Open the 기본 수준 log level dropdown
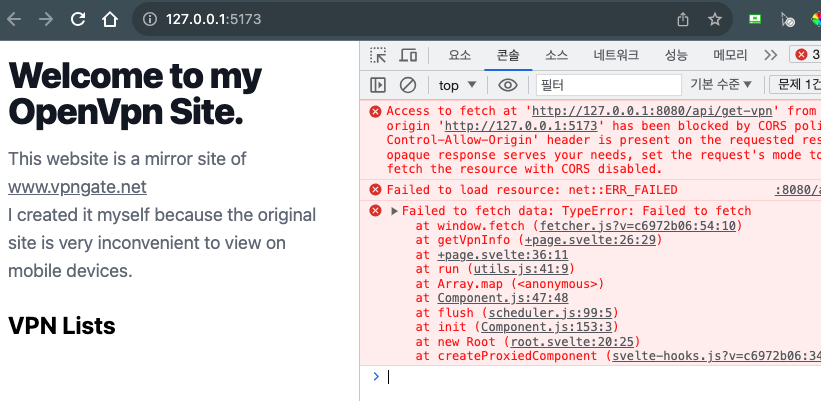 point(721,84)
